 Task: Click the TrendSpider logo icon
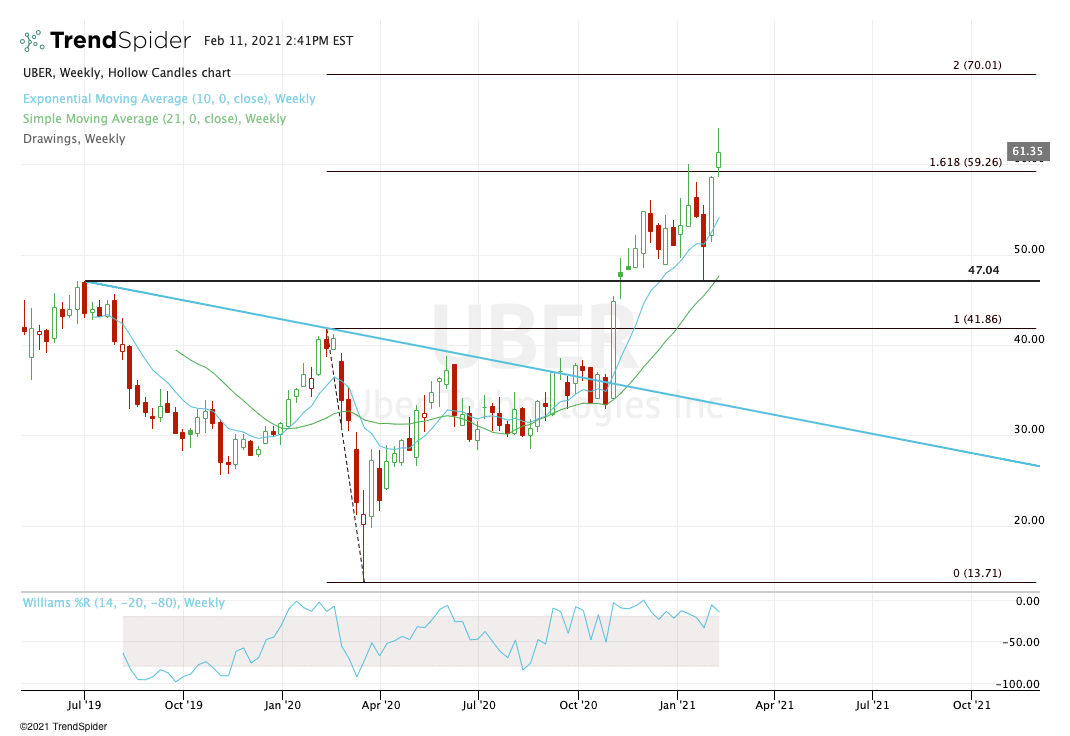tap(32, 41)
